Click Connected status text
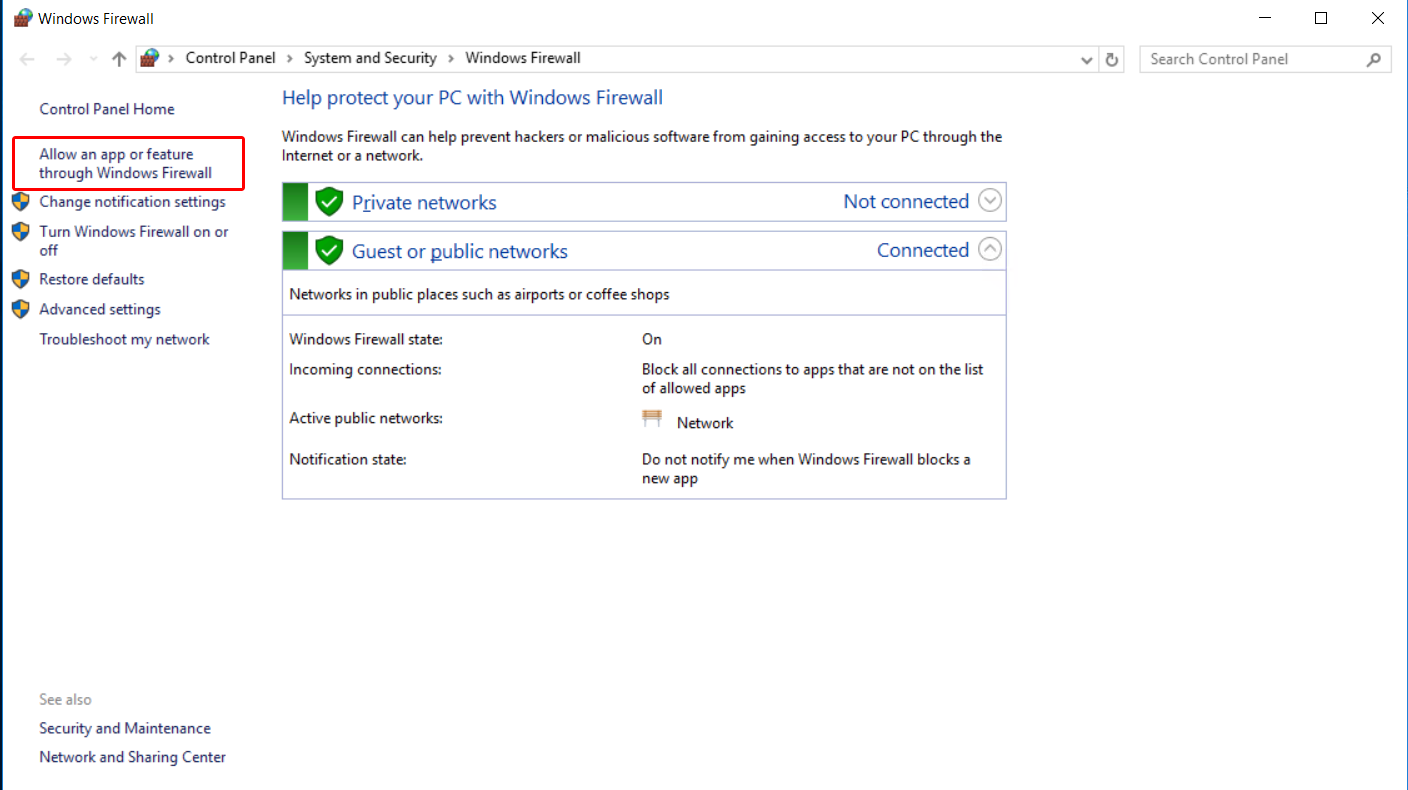 point(923,250)
